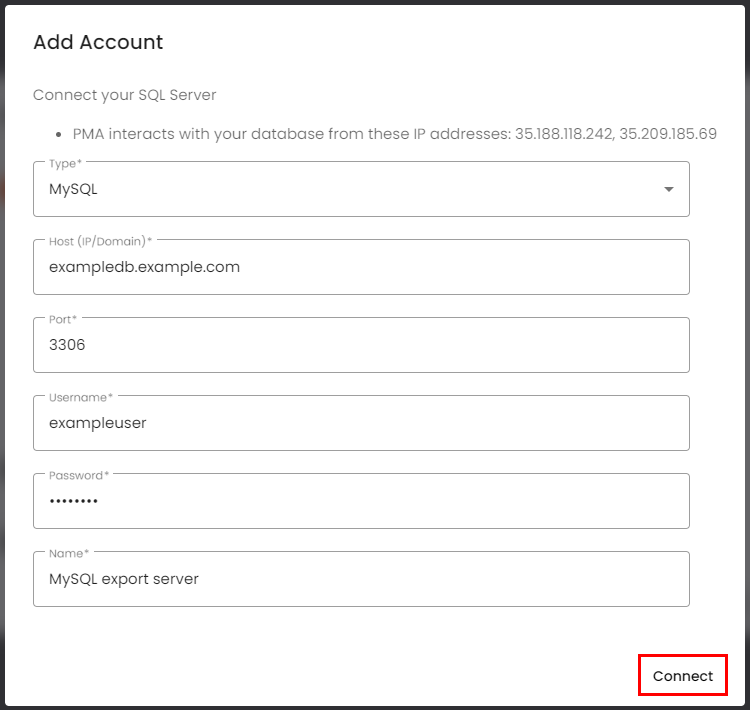This screenshot has width=750, height=710.
Task: Click the 'Add Account' dialog title
Action: [x=98, y=42]
